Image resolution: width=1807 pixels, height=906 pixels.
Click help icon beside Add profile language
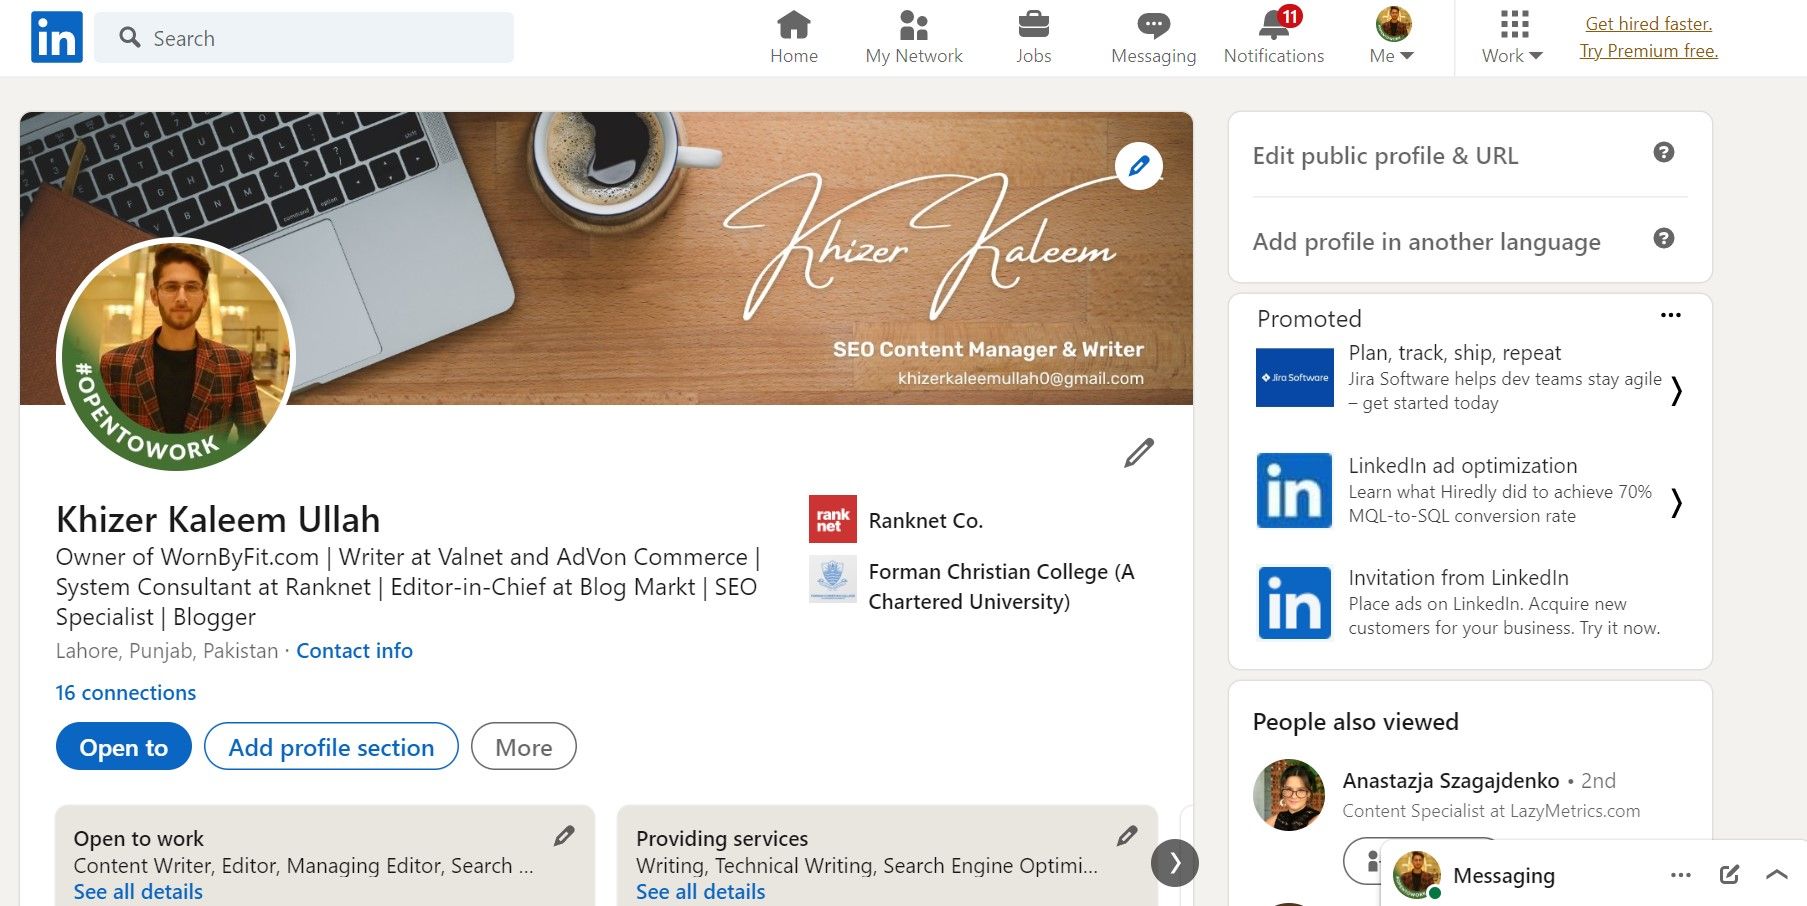point(1664,238)
